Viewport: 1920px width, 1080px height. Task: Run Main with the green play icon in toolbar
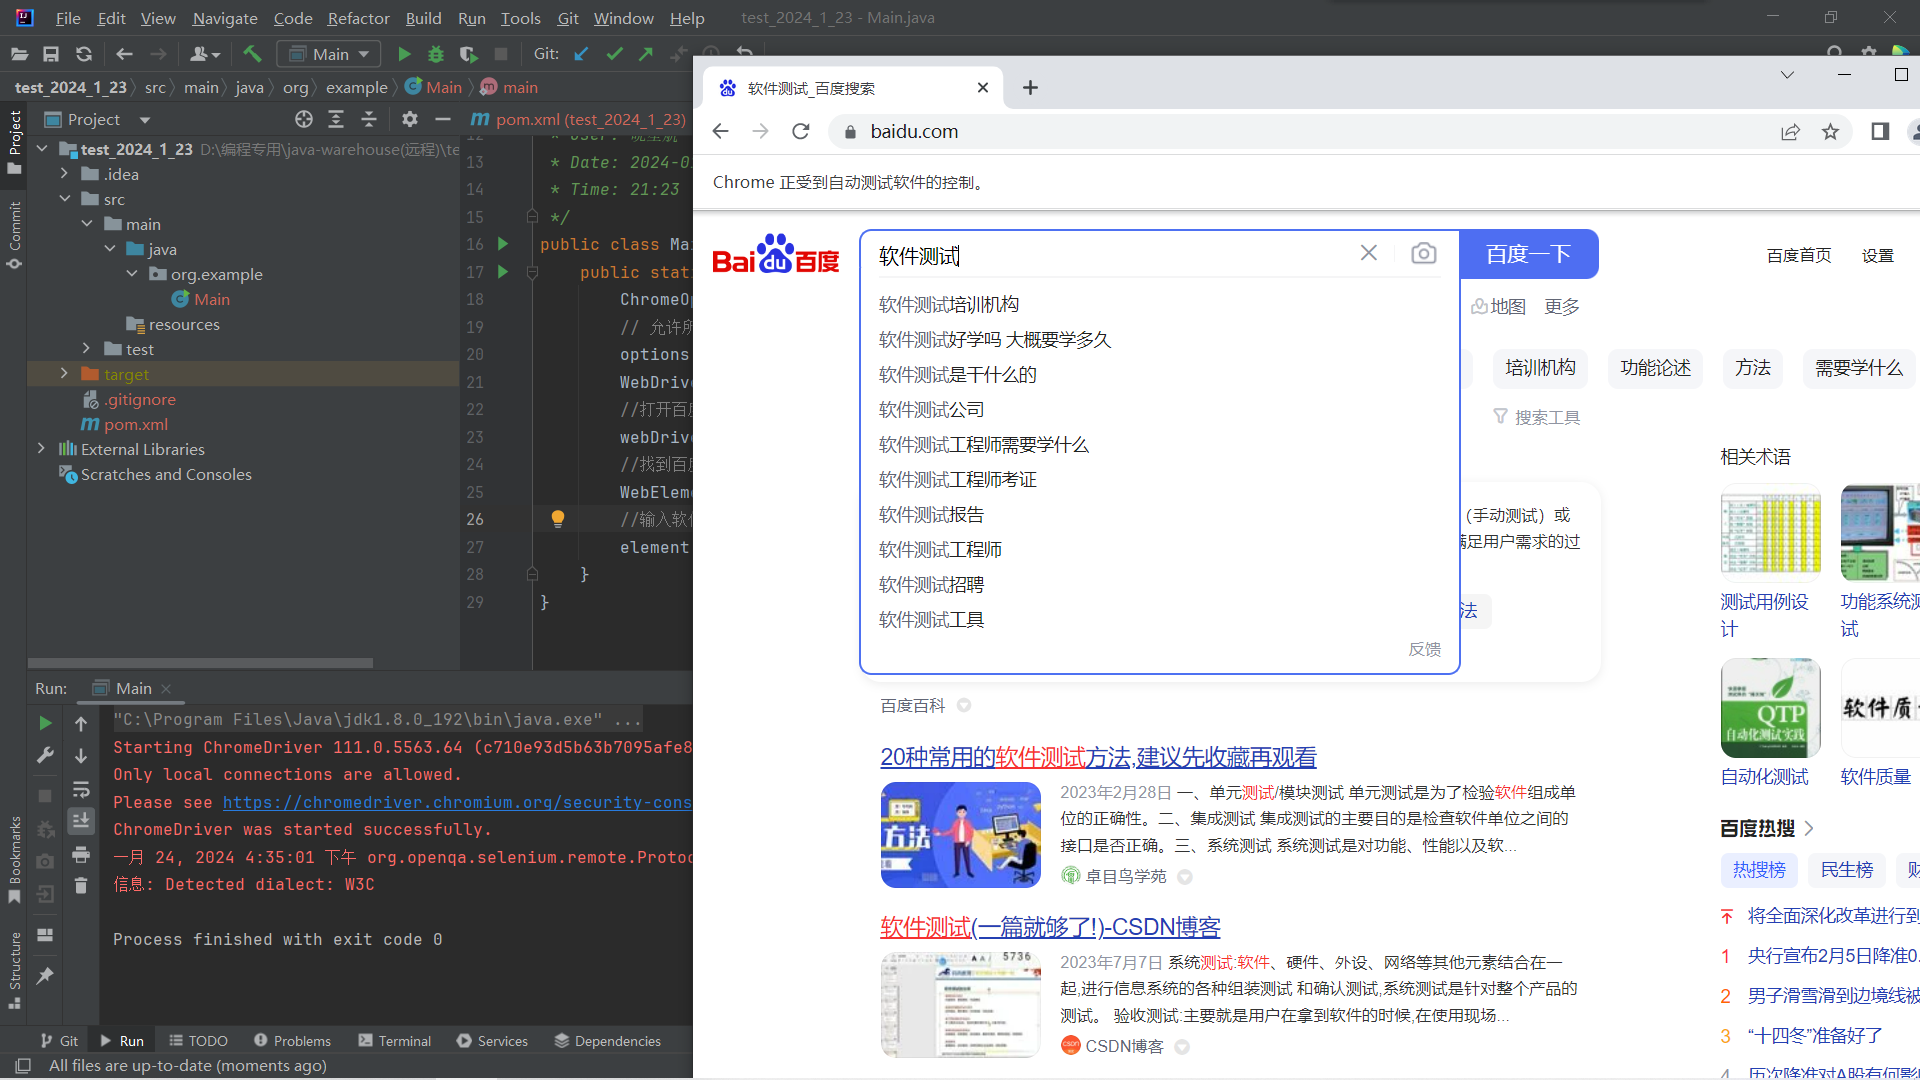point(404,54)
